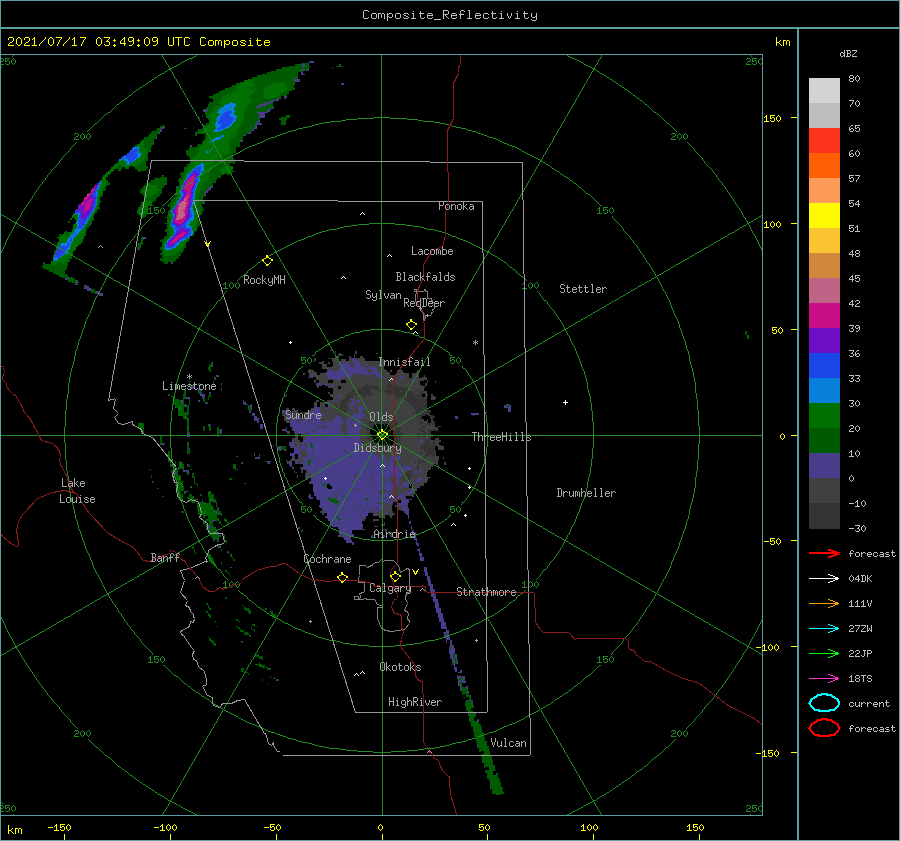The image size is (900, 841).
Task: Click the green 22JP arrow icon
Action: [x=824, y=653]
